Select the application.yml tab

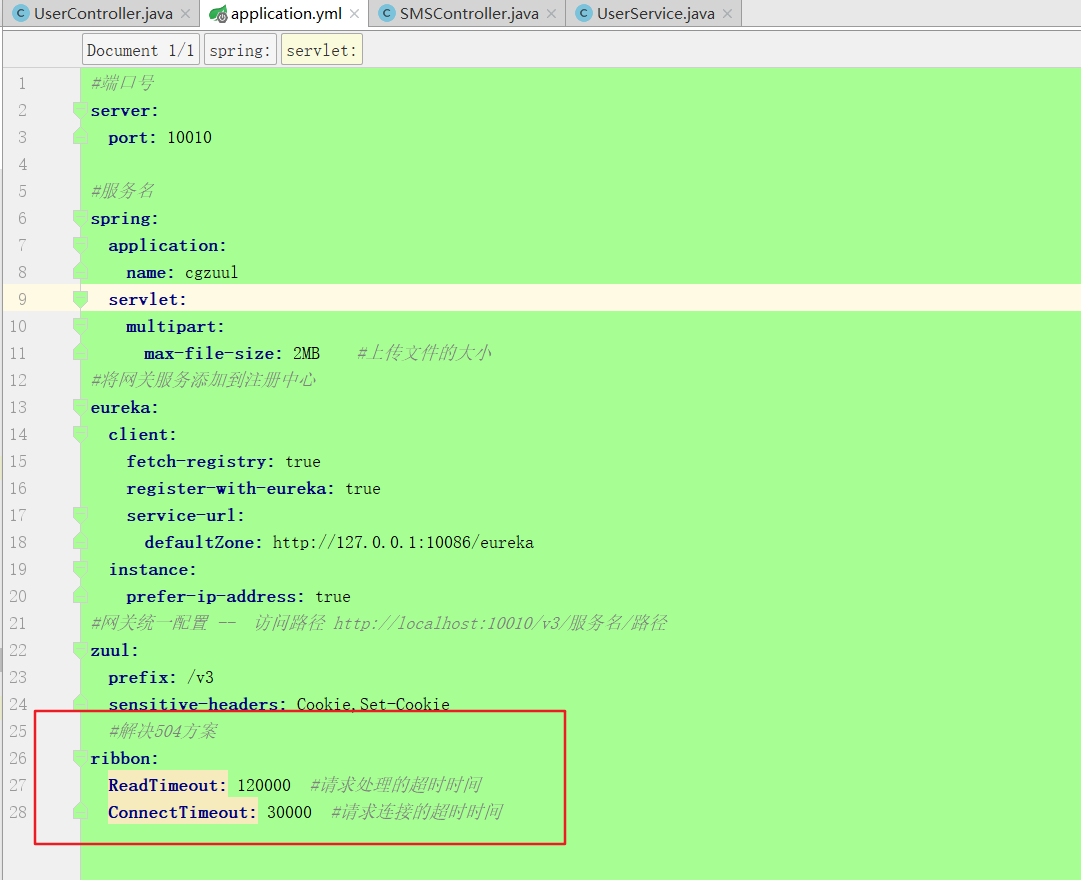286,13
